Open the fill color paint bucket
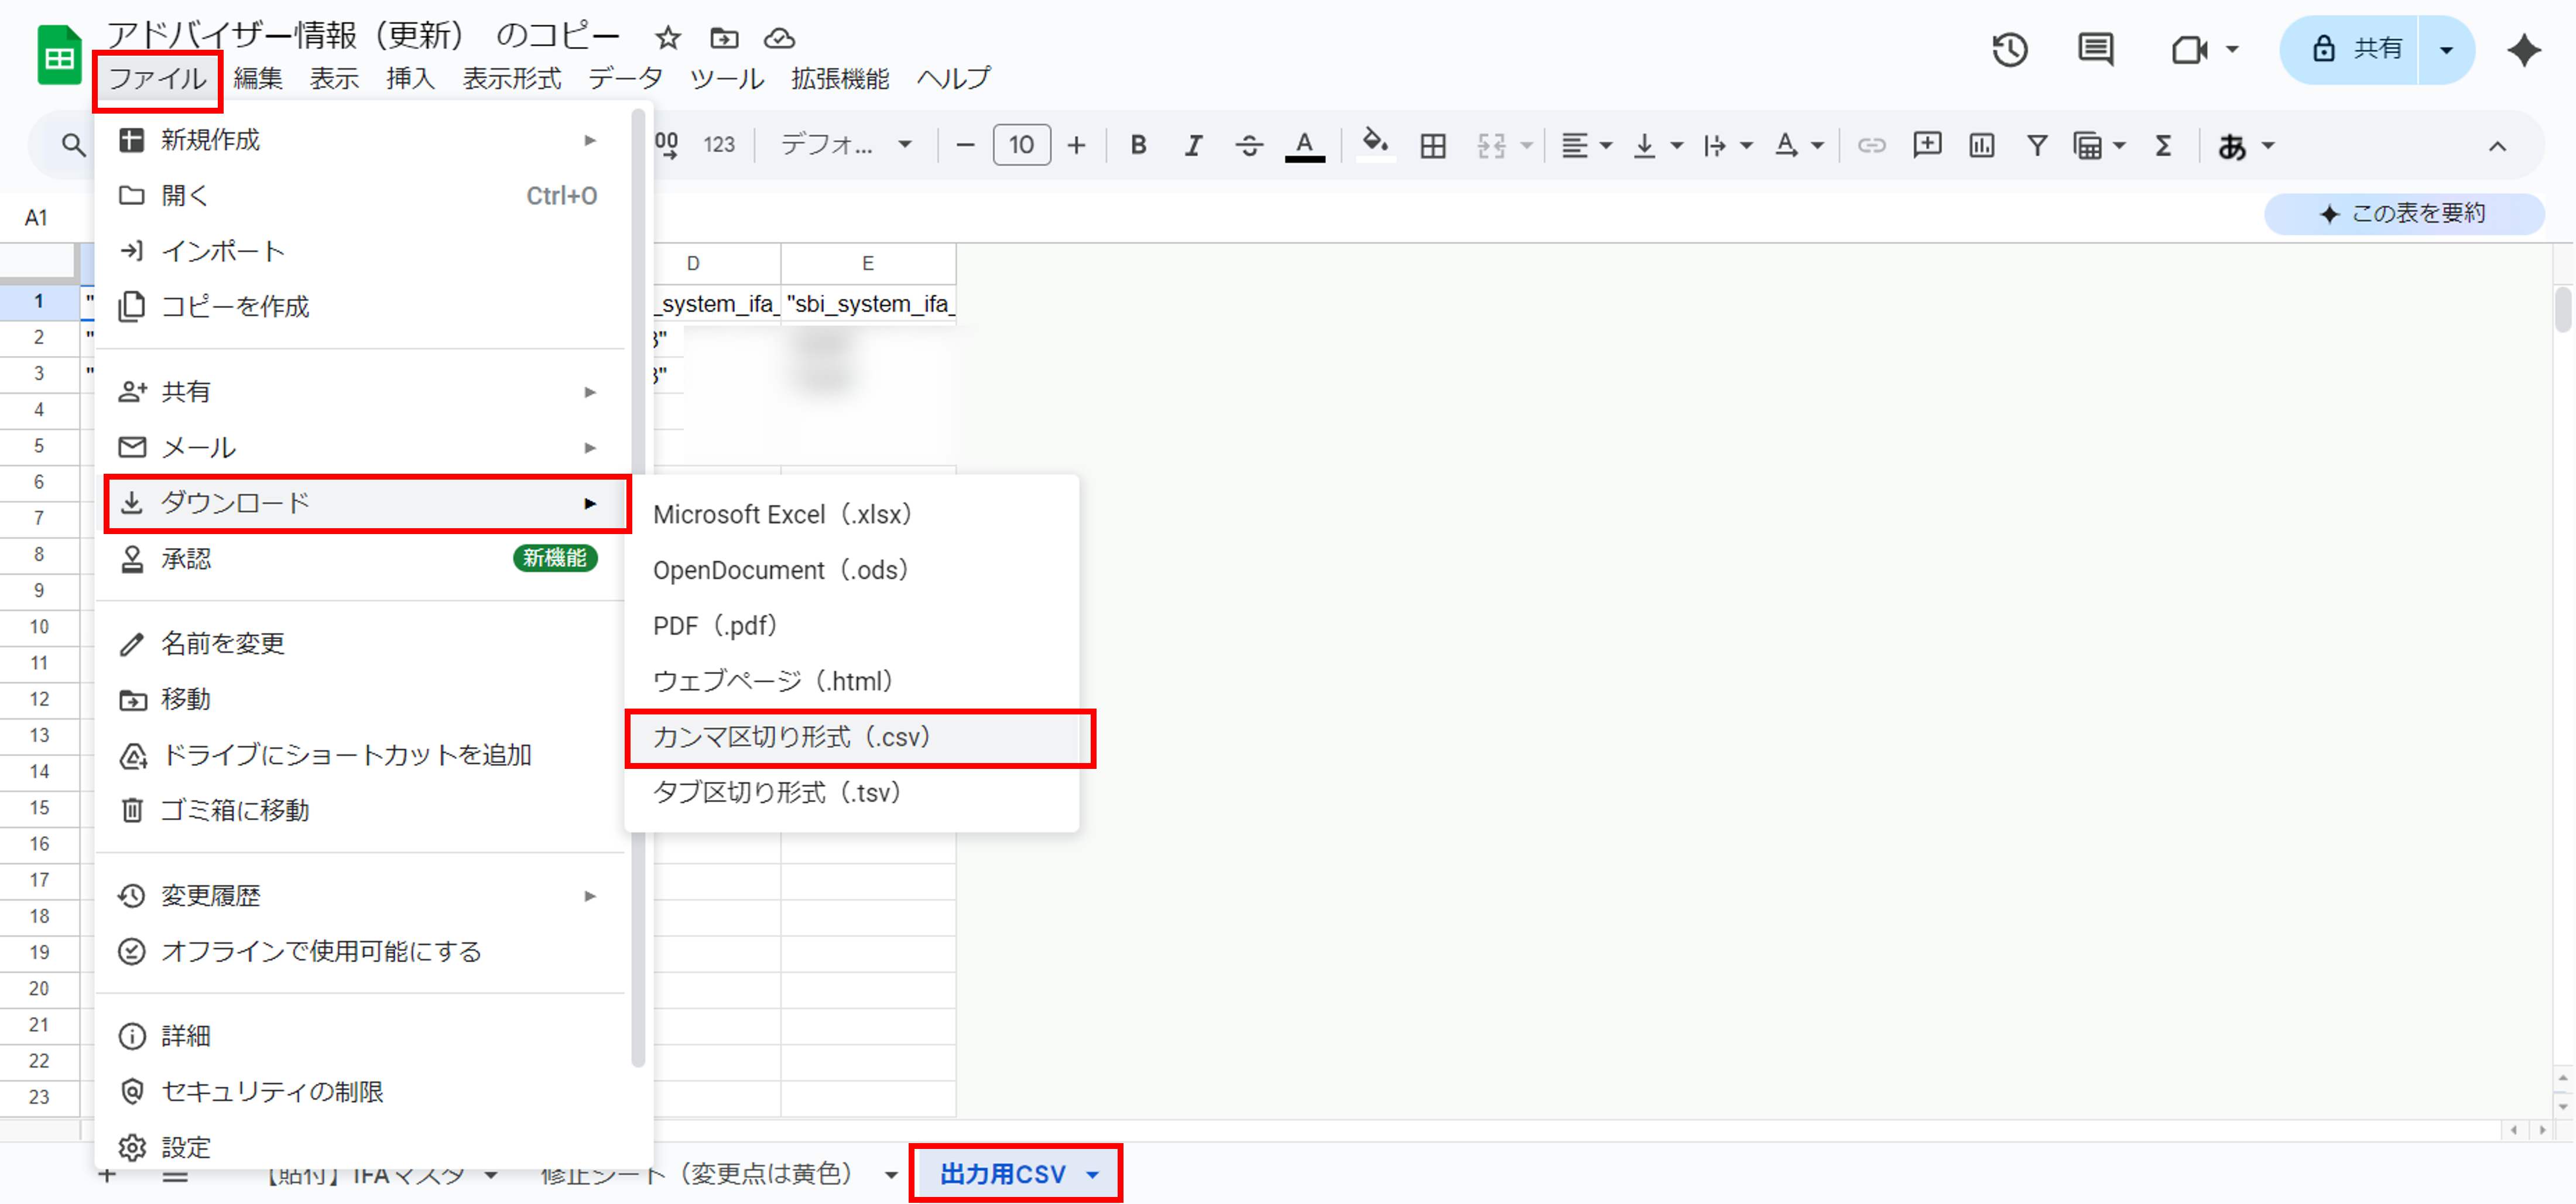The width and height of the screenshot is (2576, 1204). 1375,146
